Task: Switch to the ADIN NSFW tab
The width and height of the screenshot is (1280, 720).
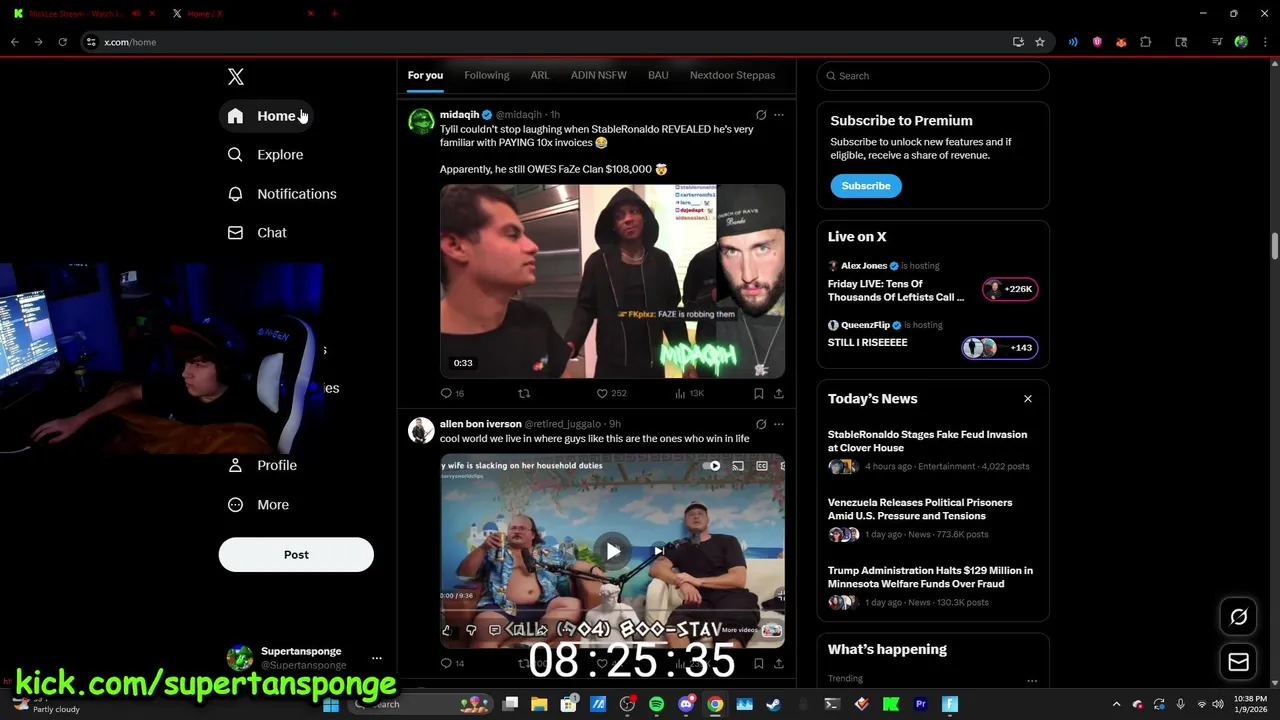Action: pos(599,76)
